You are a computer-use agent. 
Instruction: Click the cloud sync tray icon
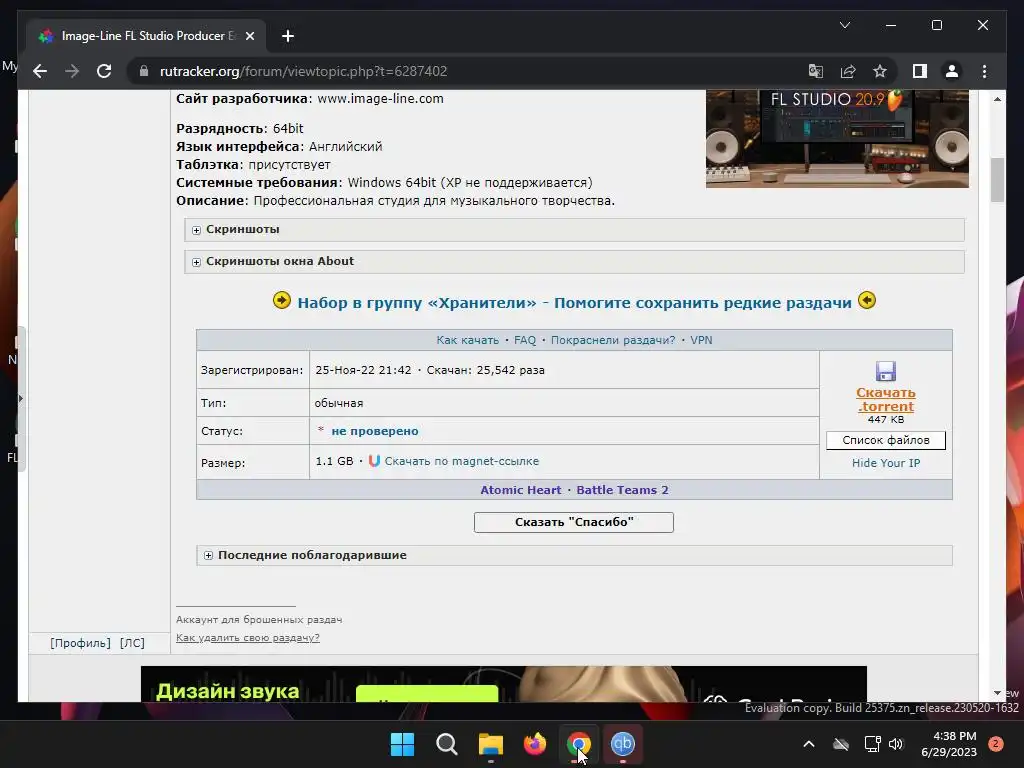point(841,744)
